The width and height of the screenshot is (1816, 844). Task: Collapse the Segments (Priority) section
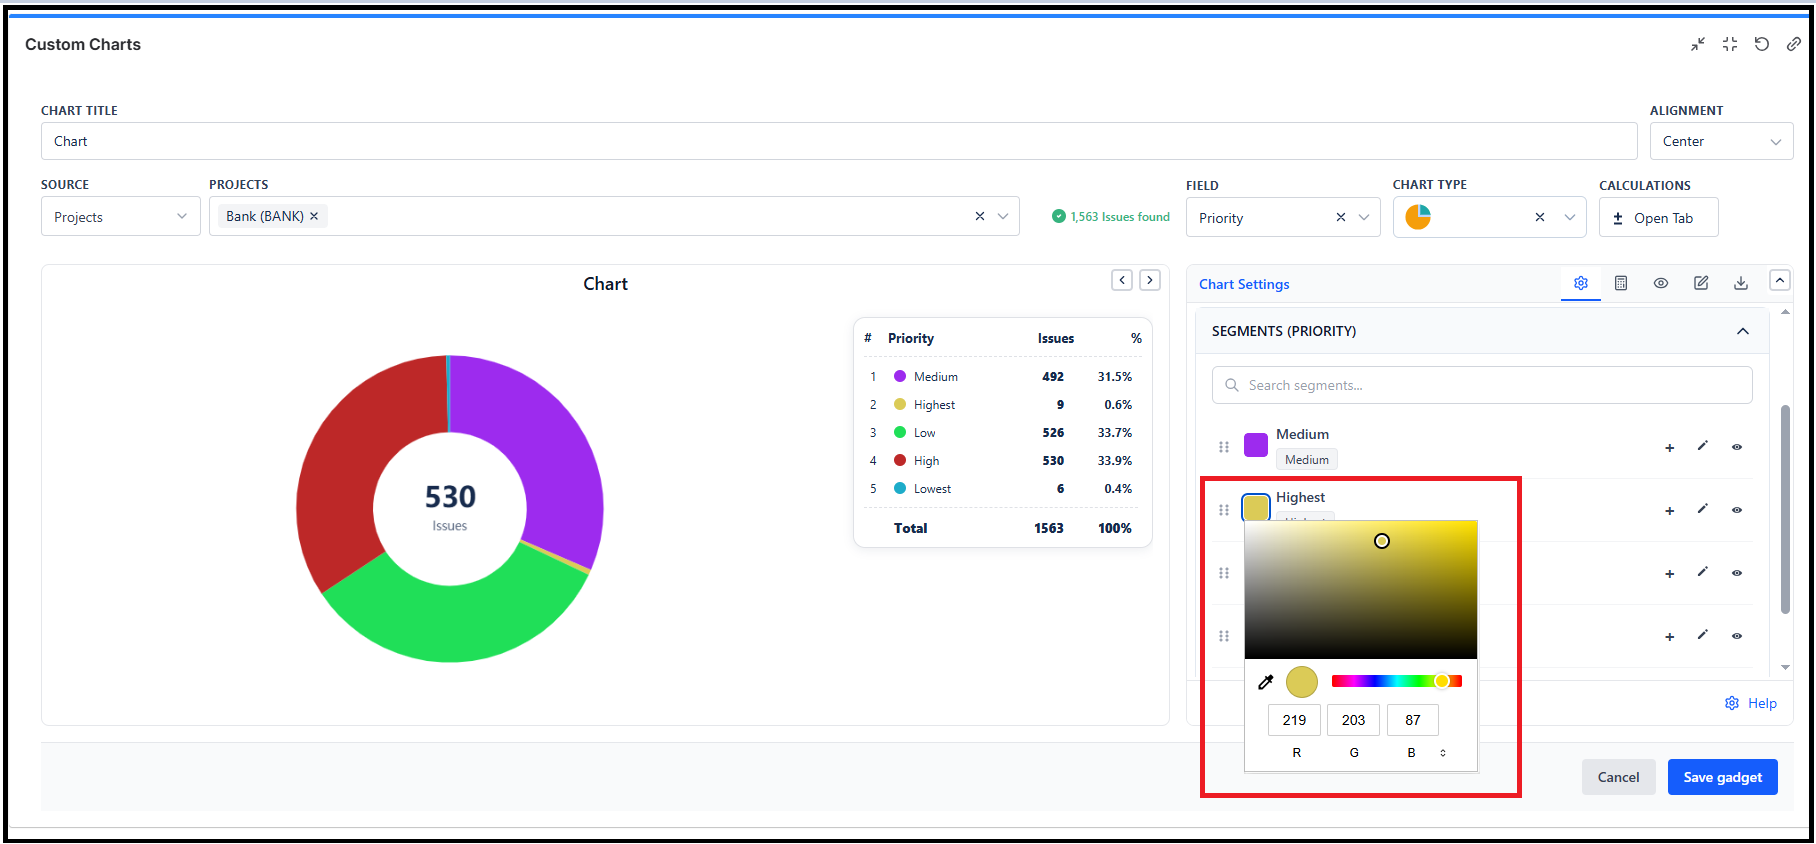click(1743, 331)
